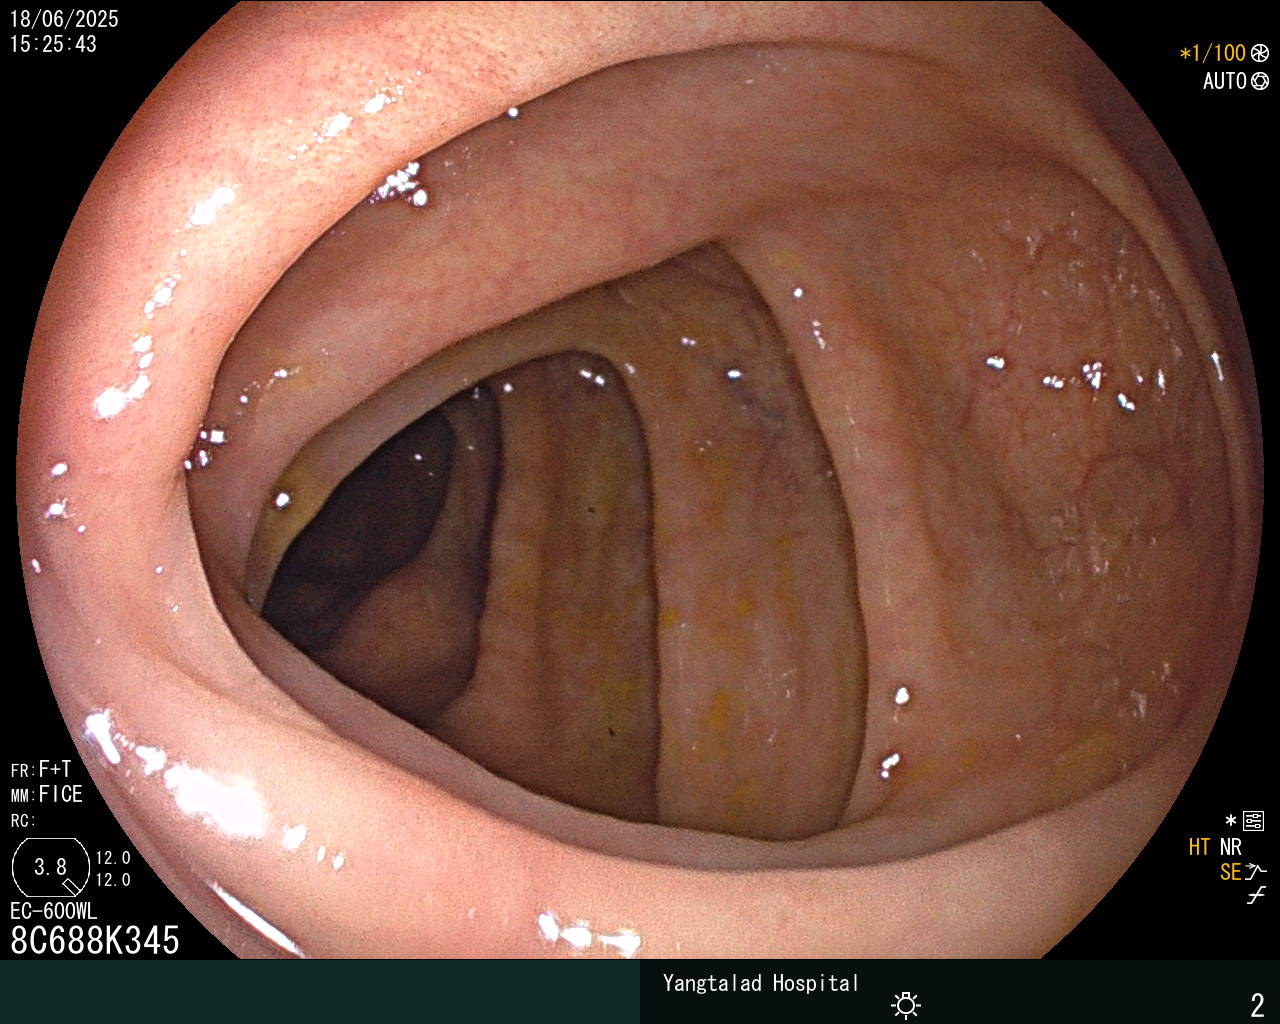
Task: Click the SE indicator in yellow
Action: 1231,872
